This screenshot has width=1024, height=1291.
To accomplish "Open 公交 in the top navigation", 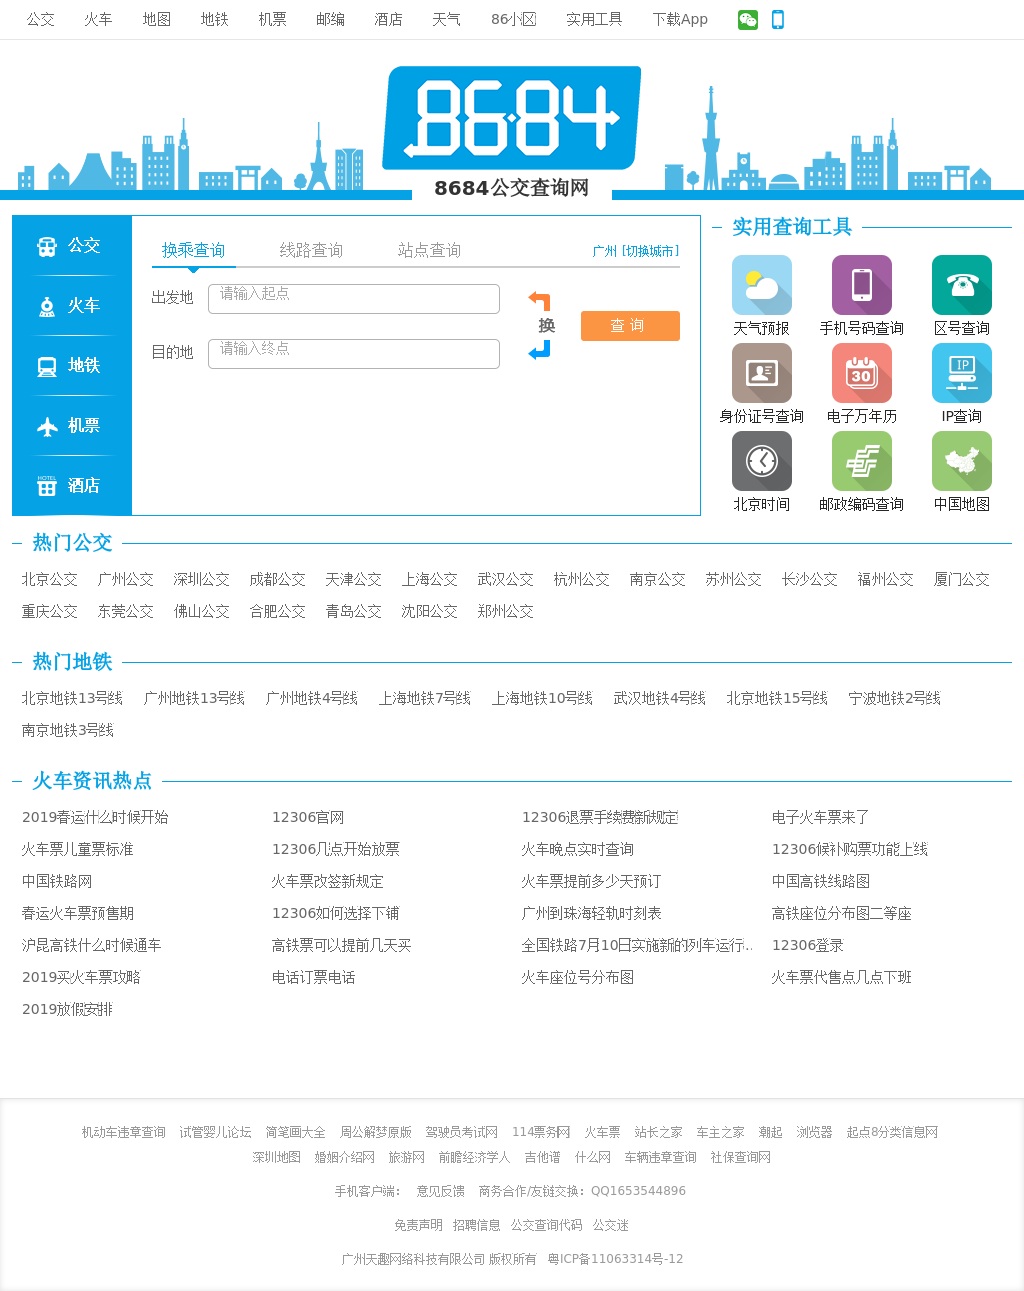I will point(41,19).
